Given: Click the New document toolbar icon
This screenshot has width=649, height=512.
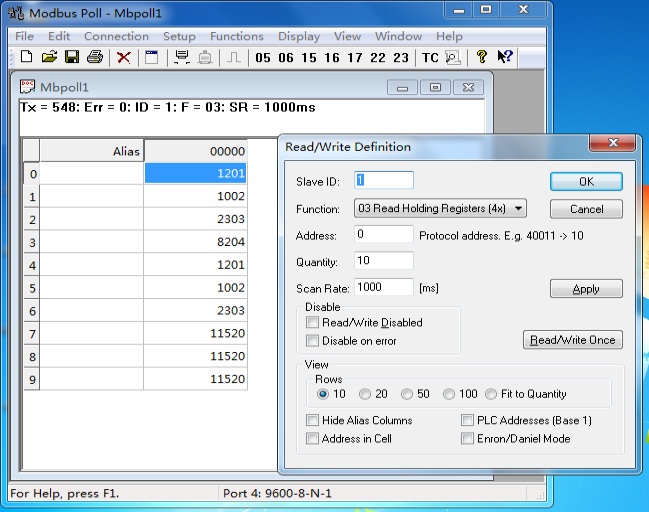Looking at the screenshot, I should 26,57.
